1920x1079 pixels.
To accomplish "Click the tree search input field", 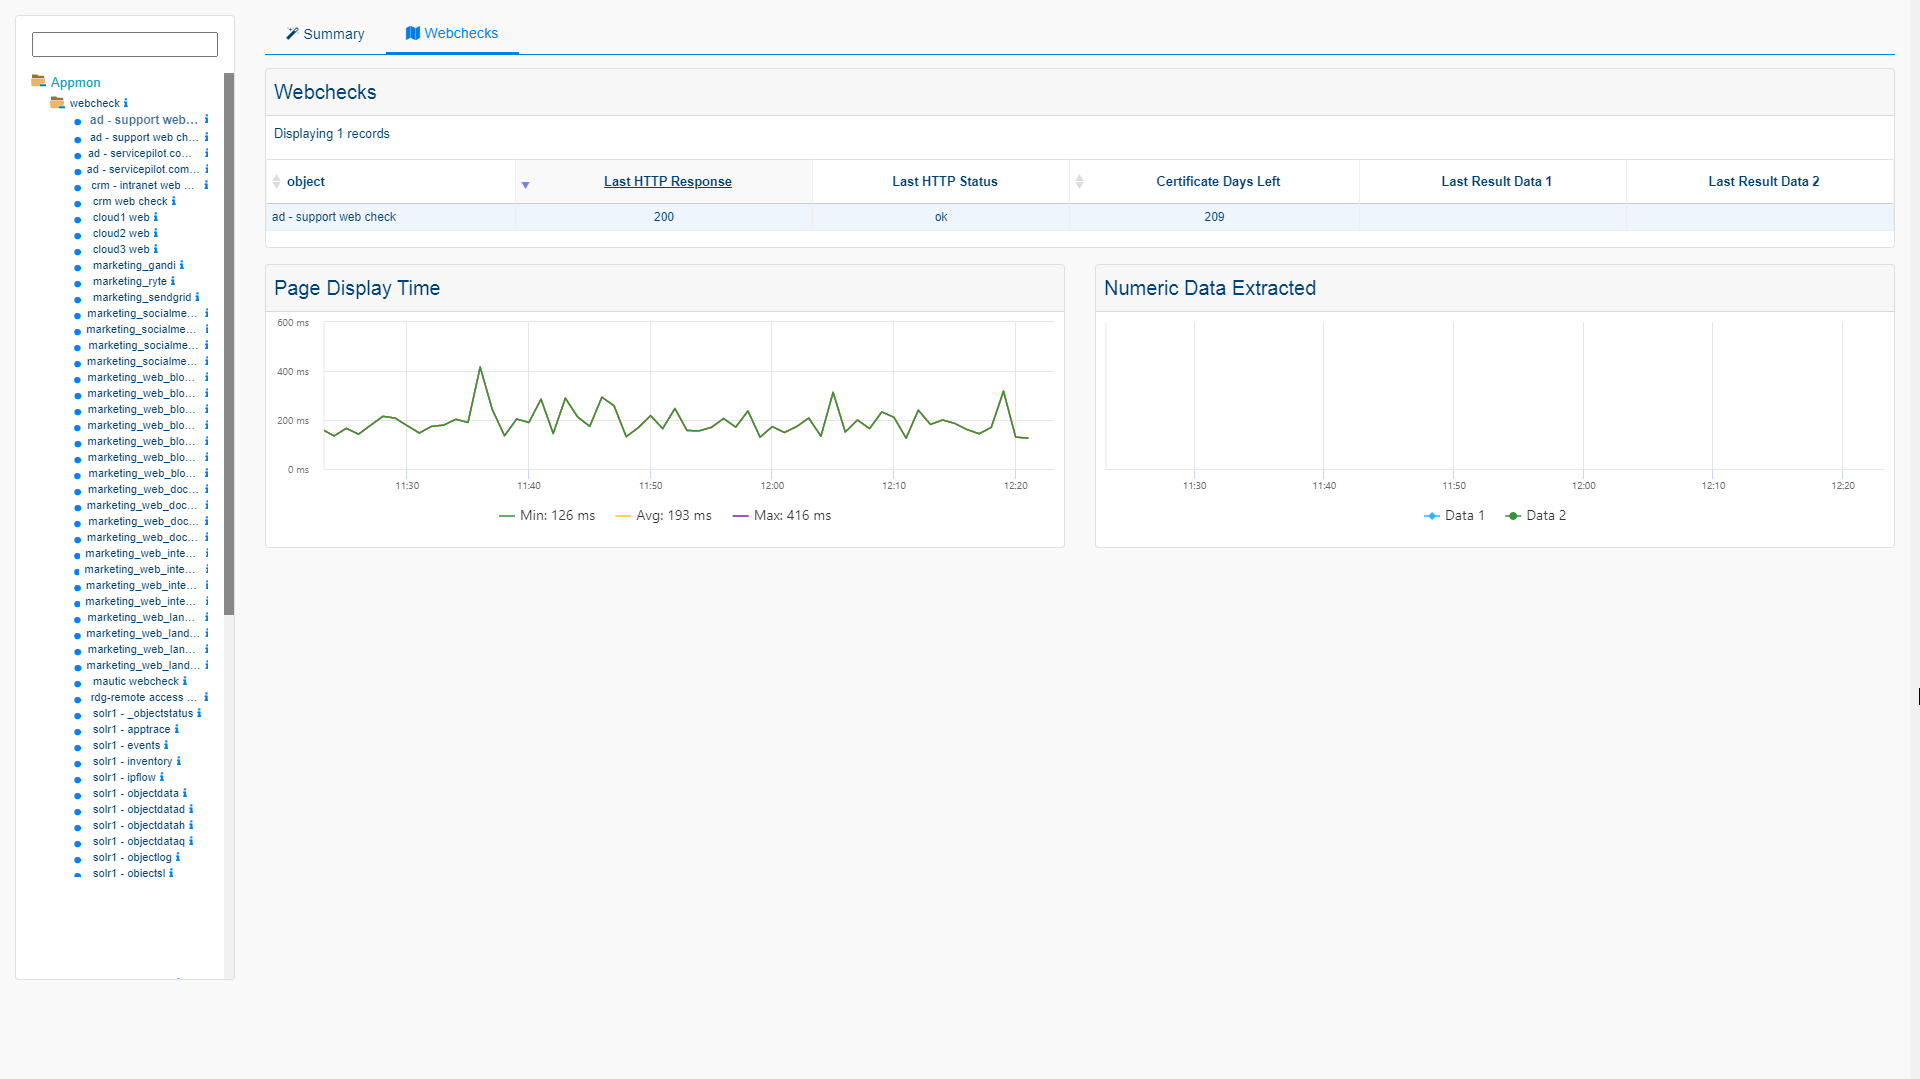I will coord(125,44).
